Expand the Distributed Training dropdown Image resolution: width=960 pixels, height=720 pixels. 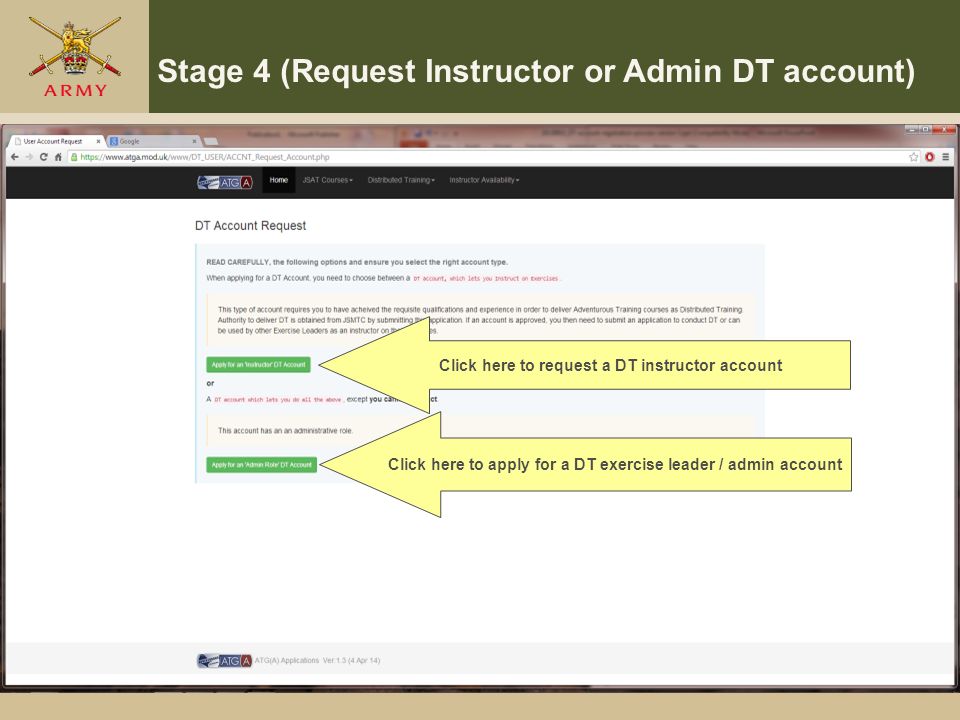coord(401,180)
